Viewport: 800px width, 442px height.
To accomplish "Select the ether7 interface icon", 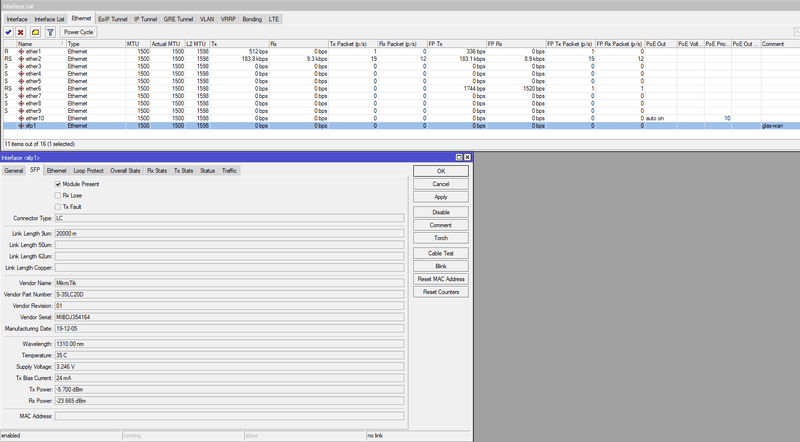I will 21,96.
